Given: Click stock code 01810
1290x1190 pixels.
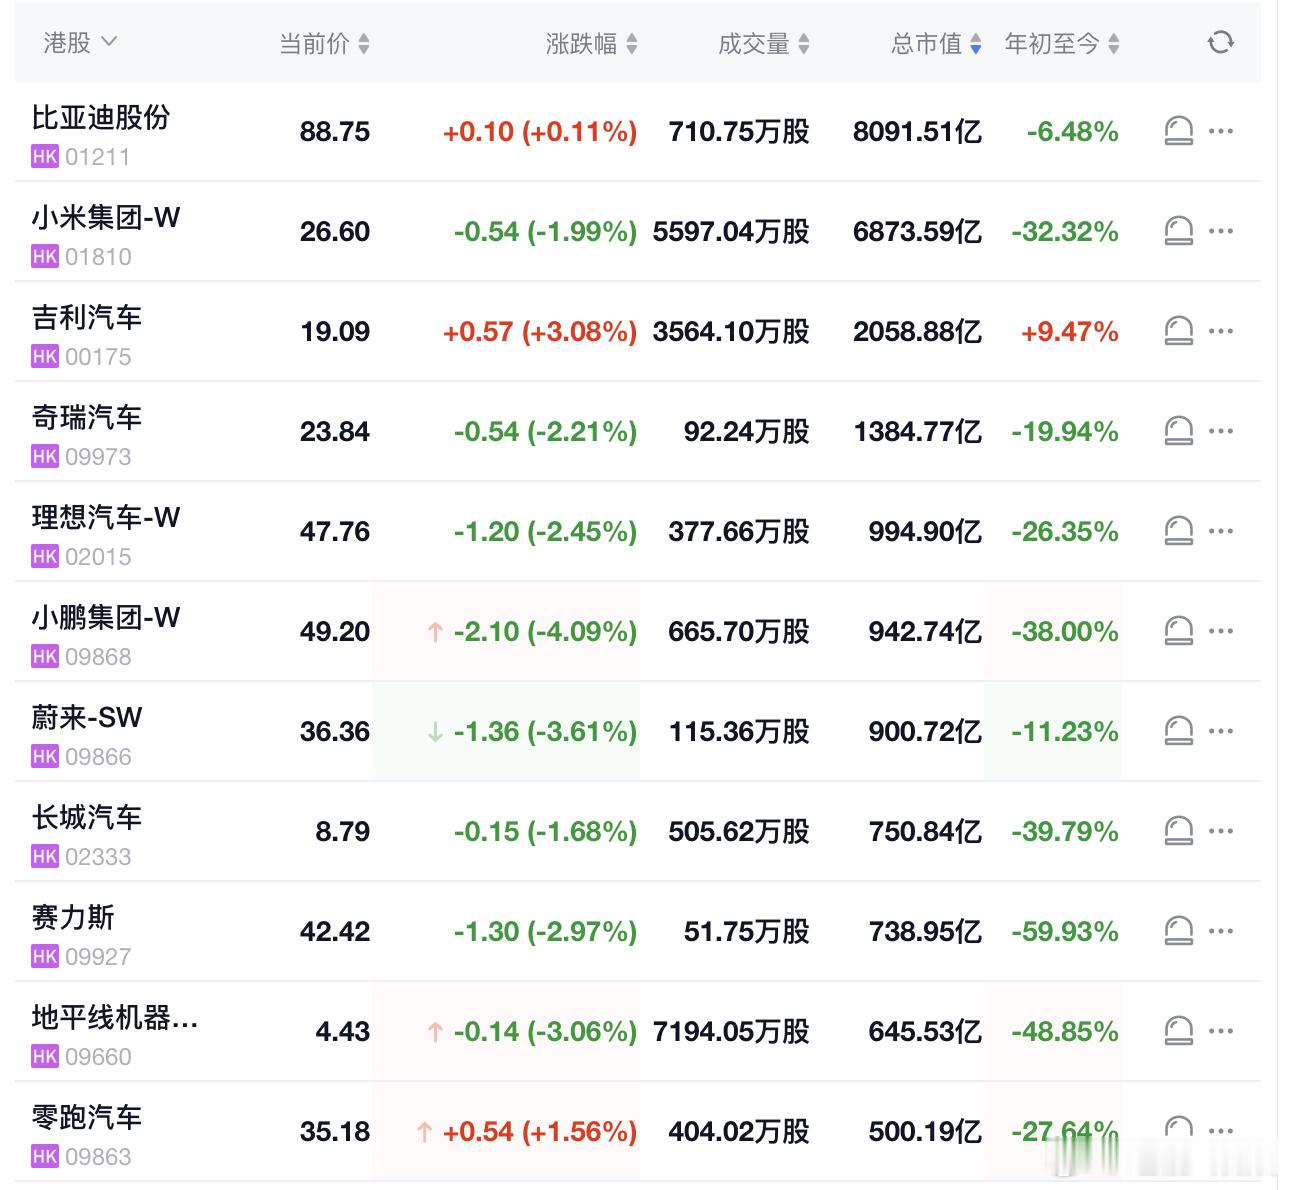Looking at the screenshot, I should coord(98,257).
